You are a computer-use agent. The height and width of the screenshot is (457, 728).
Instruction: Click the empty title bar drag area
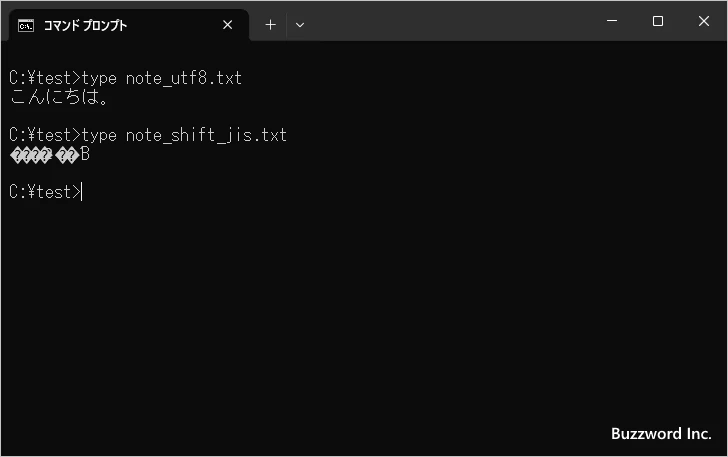[450, 21]
